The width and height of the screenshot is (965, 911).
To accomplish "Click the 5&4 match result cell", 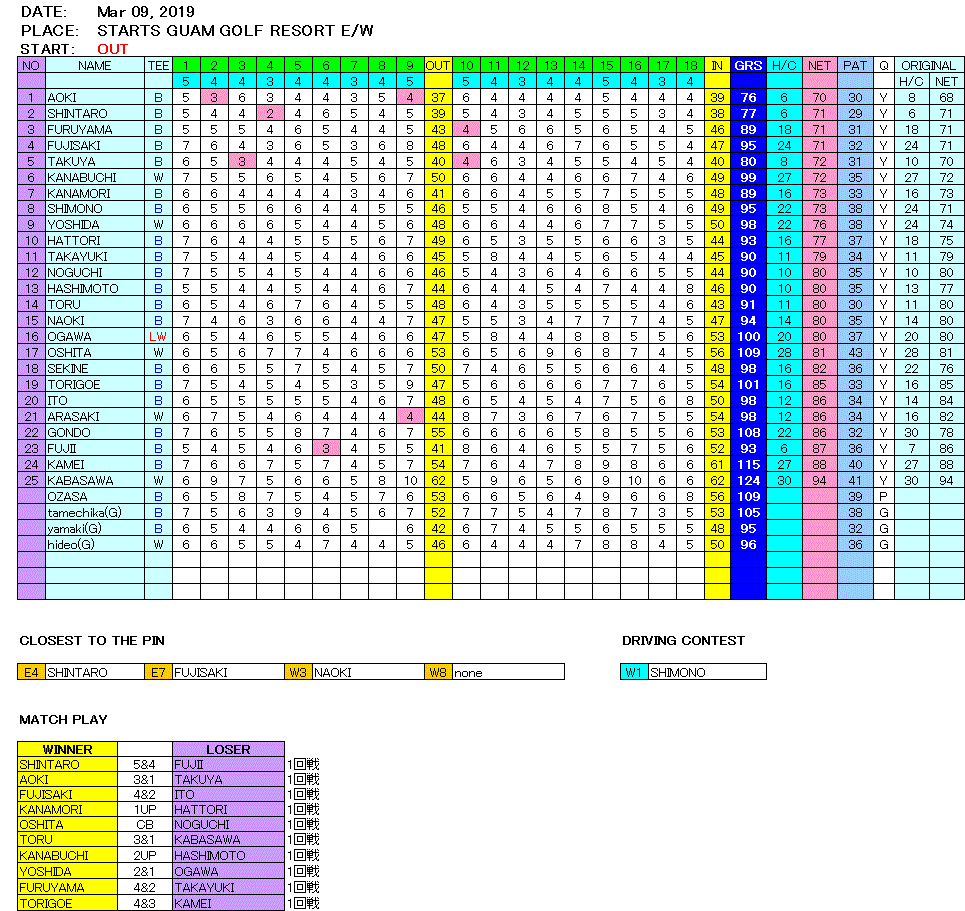I will point(145,765).
